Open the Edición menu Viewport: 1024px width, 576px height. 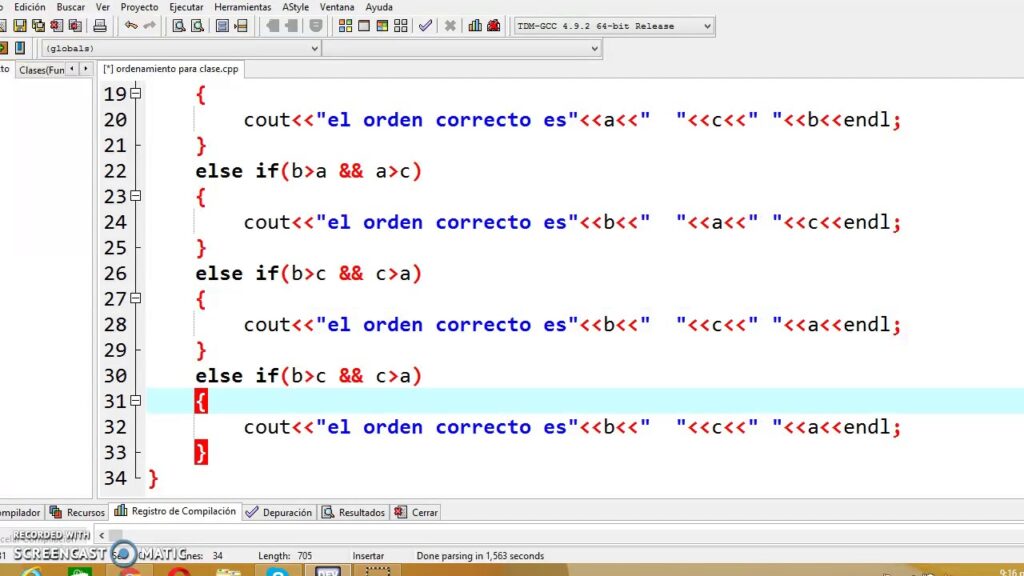[29, 7]
